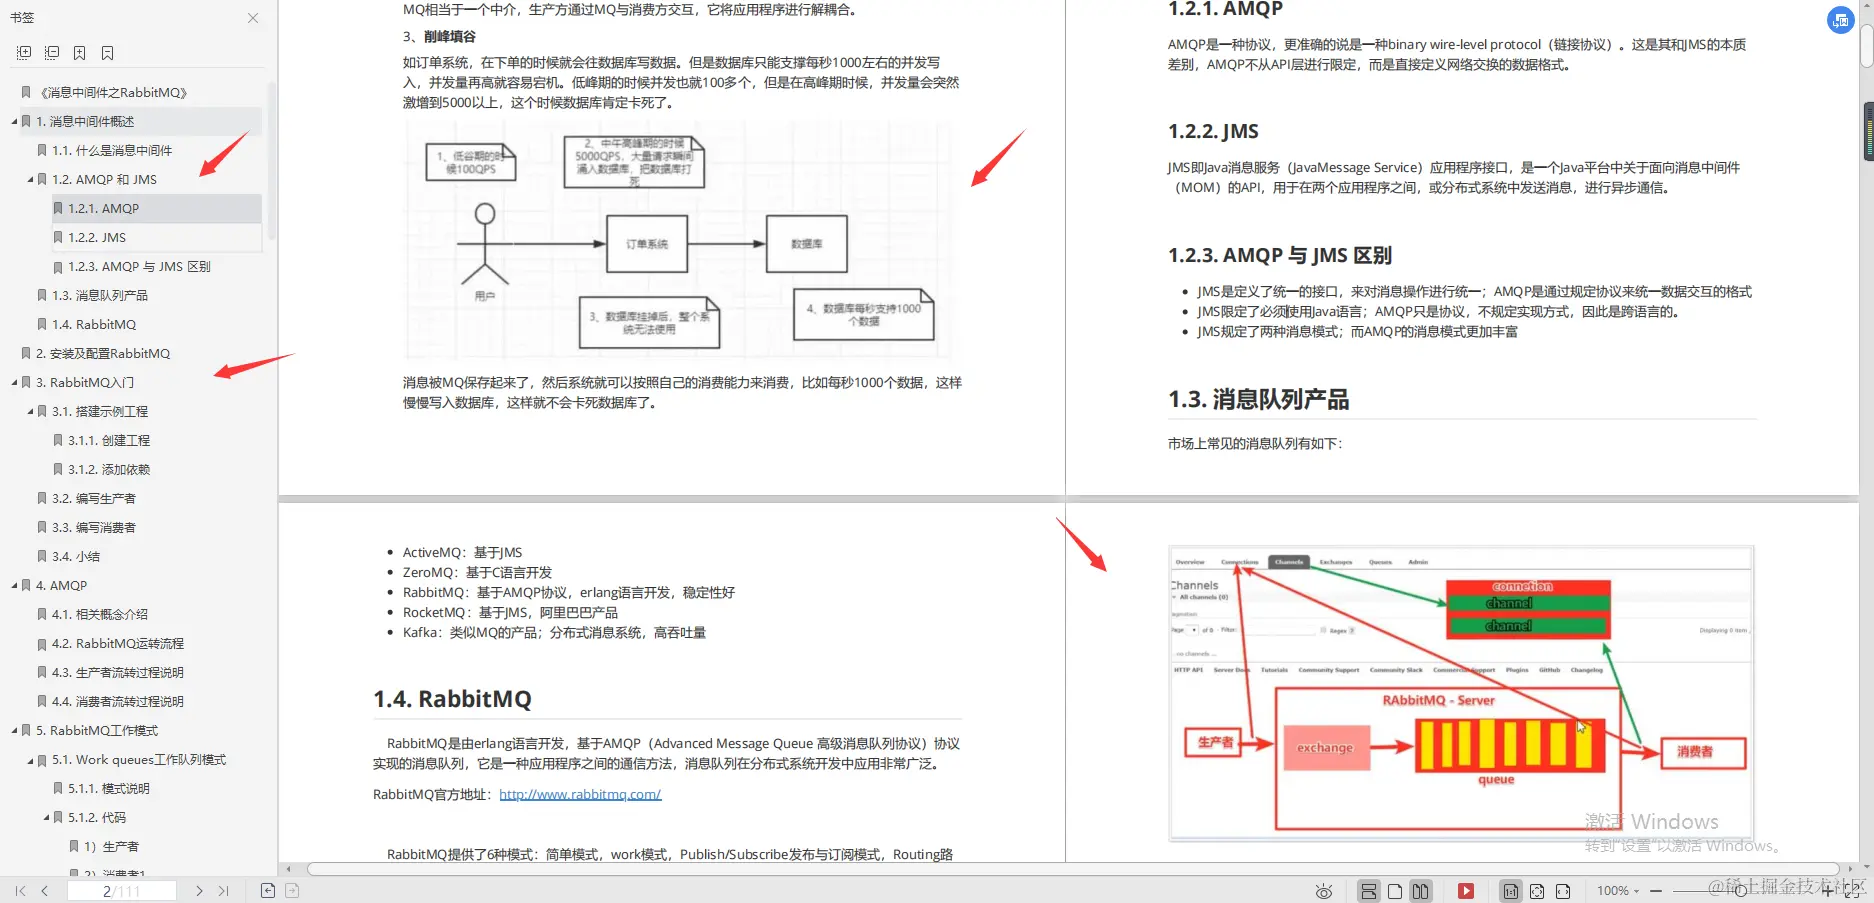Click the RabbitMQ architecture diagram image
Screen dimensions: 1874x903
click(x=1460, y=692)
